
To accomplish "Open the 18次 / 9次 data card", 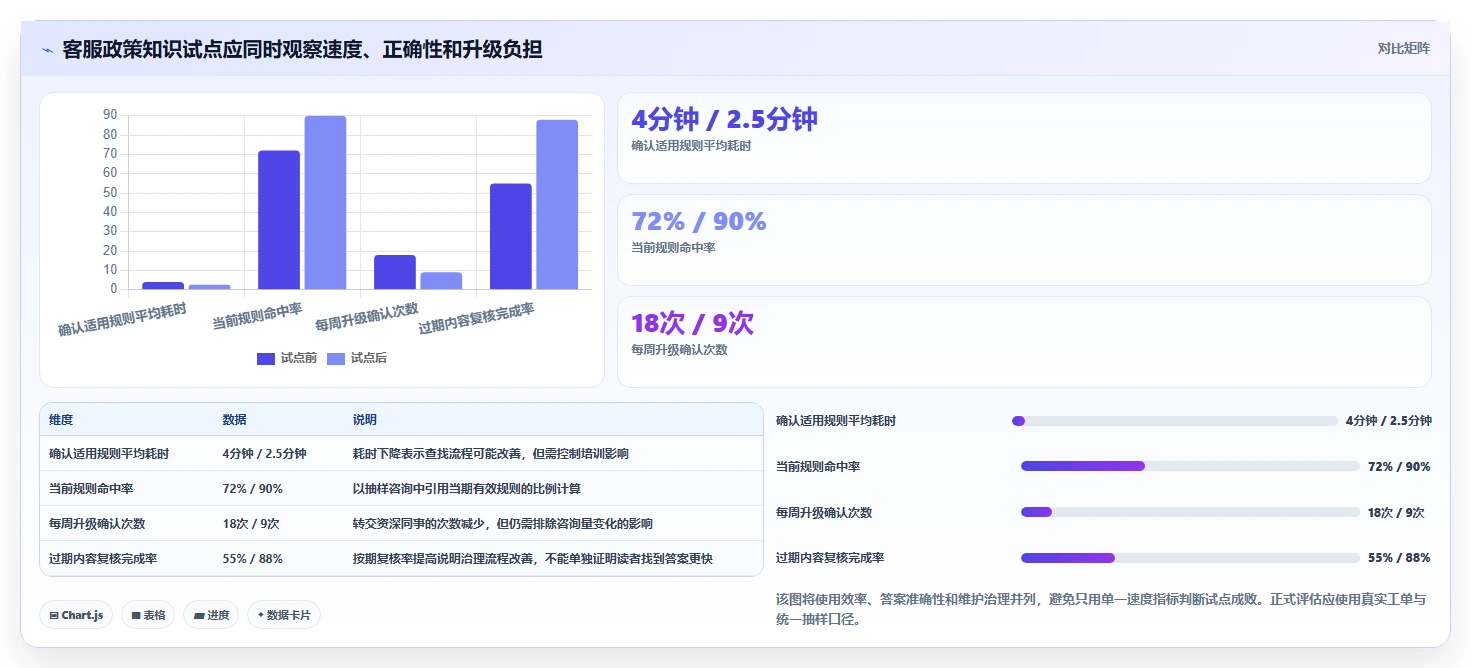I will pyautogui.click(x=1024, y=342).
